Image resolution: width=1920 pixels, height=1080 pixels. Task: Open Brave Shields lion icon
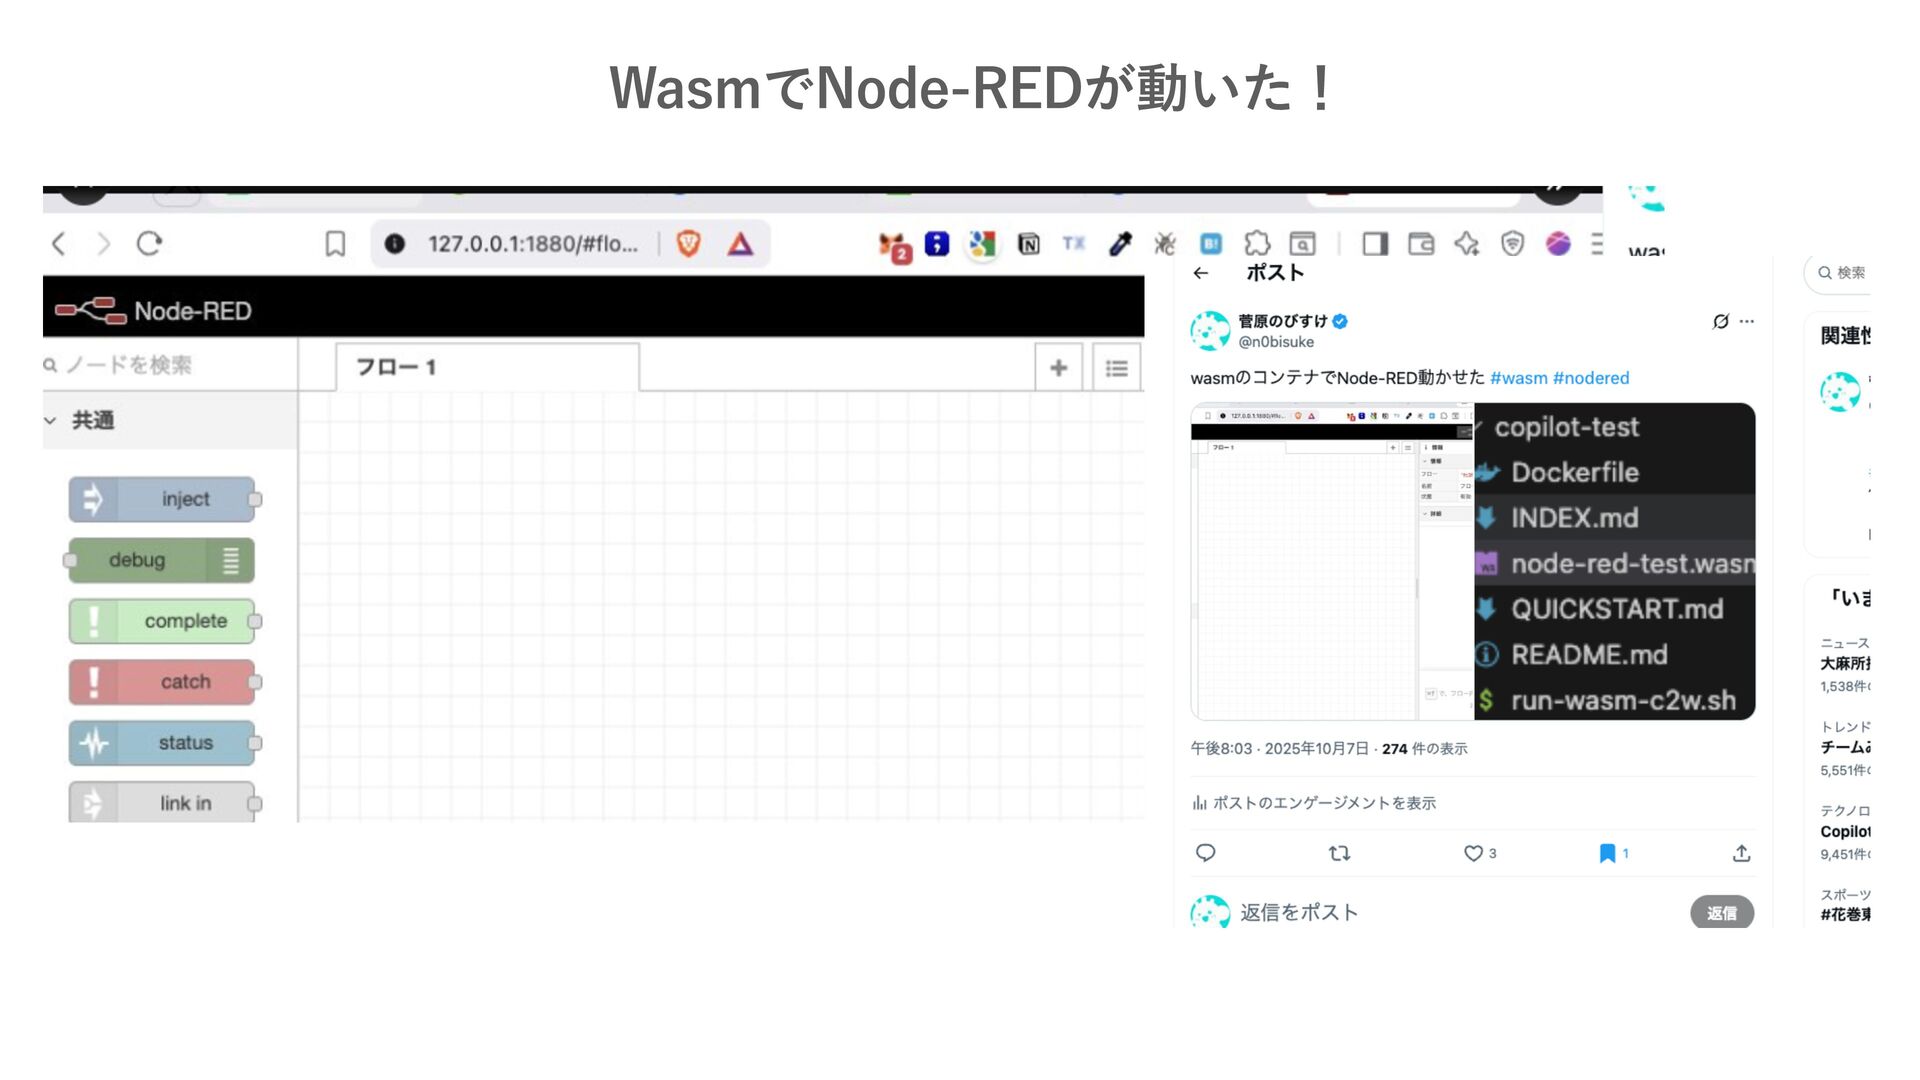coord(688,243)
